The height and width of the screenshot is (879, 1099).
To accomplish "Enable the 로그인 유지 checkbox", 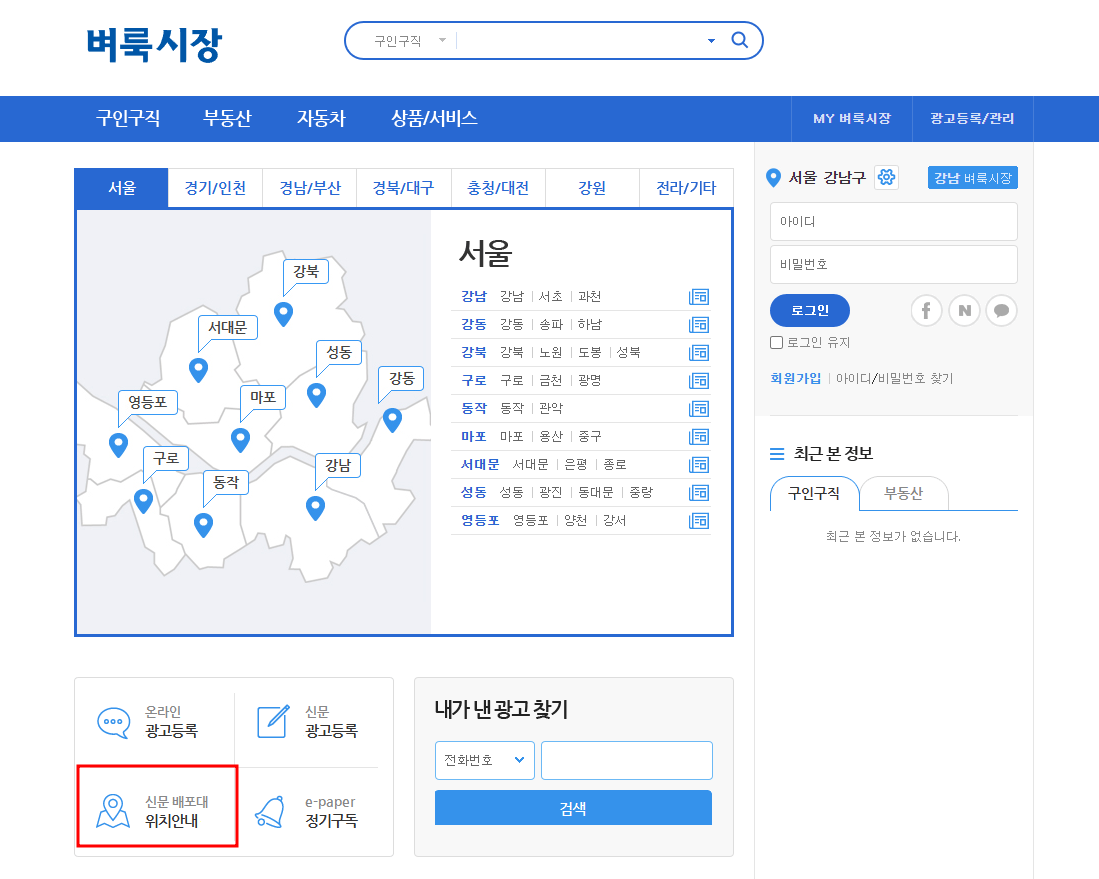I will click(x=776, y=342).
